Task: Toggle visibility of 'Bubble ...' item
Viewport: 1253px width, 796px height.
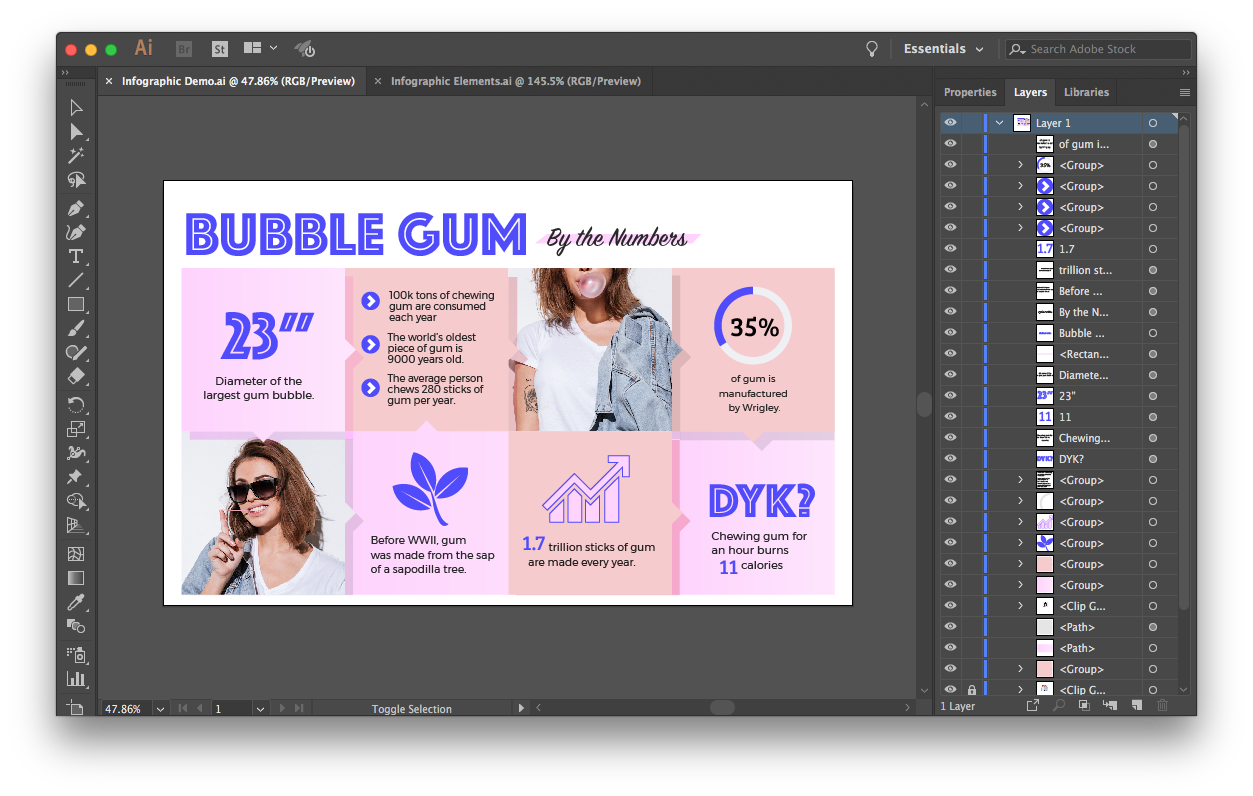Action: 950,333
